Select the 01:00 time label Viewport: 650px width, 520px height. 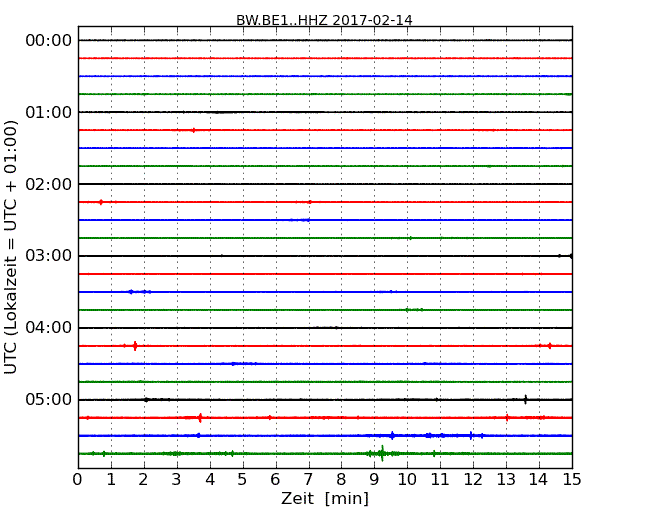(49, 112)
